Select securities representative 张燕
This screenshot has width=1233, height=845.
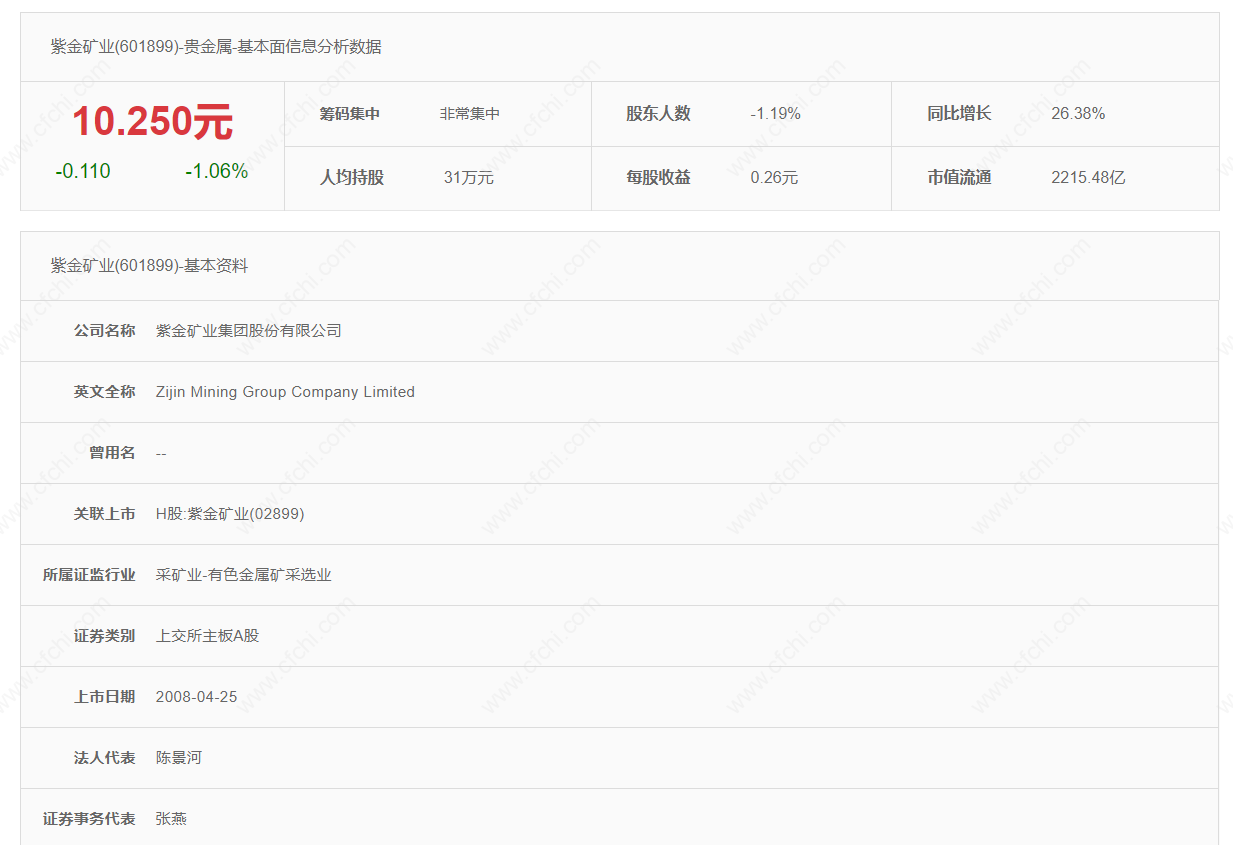pyautogui.click(x=171, y=819)
